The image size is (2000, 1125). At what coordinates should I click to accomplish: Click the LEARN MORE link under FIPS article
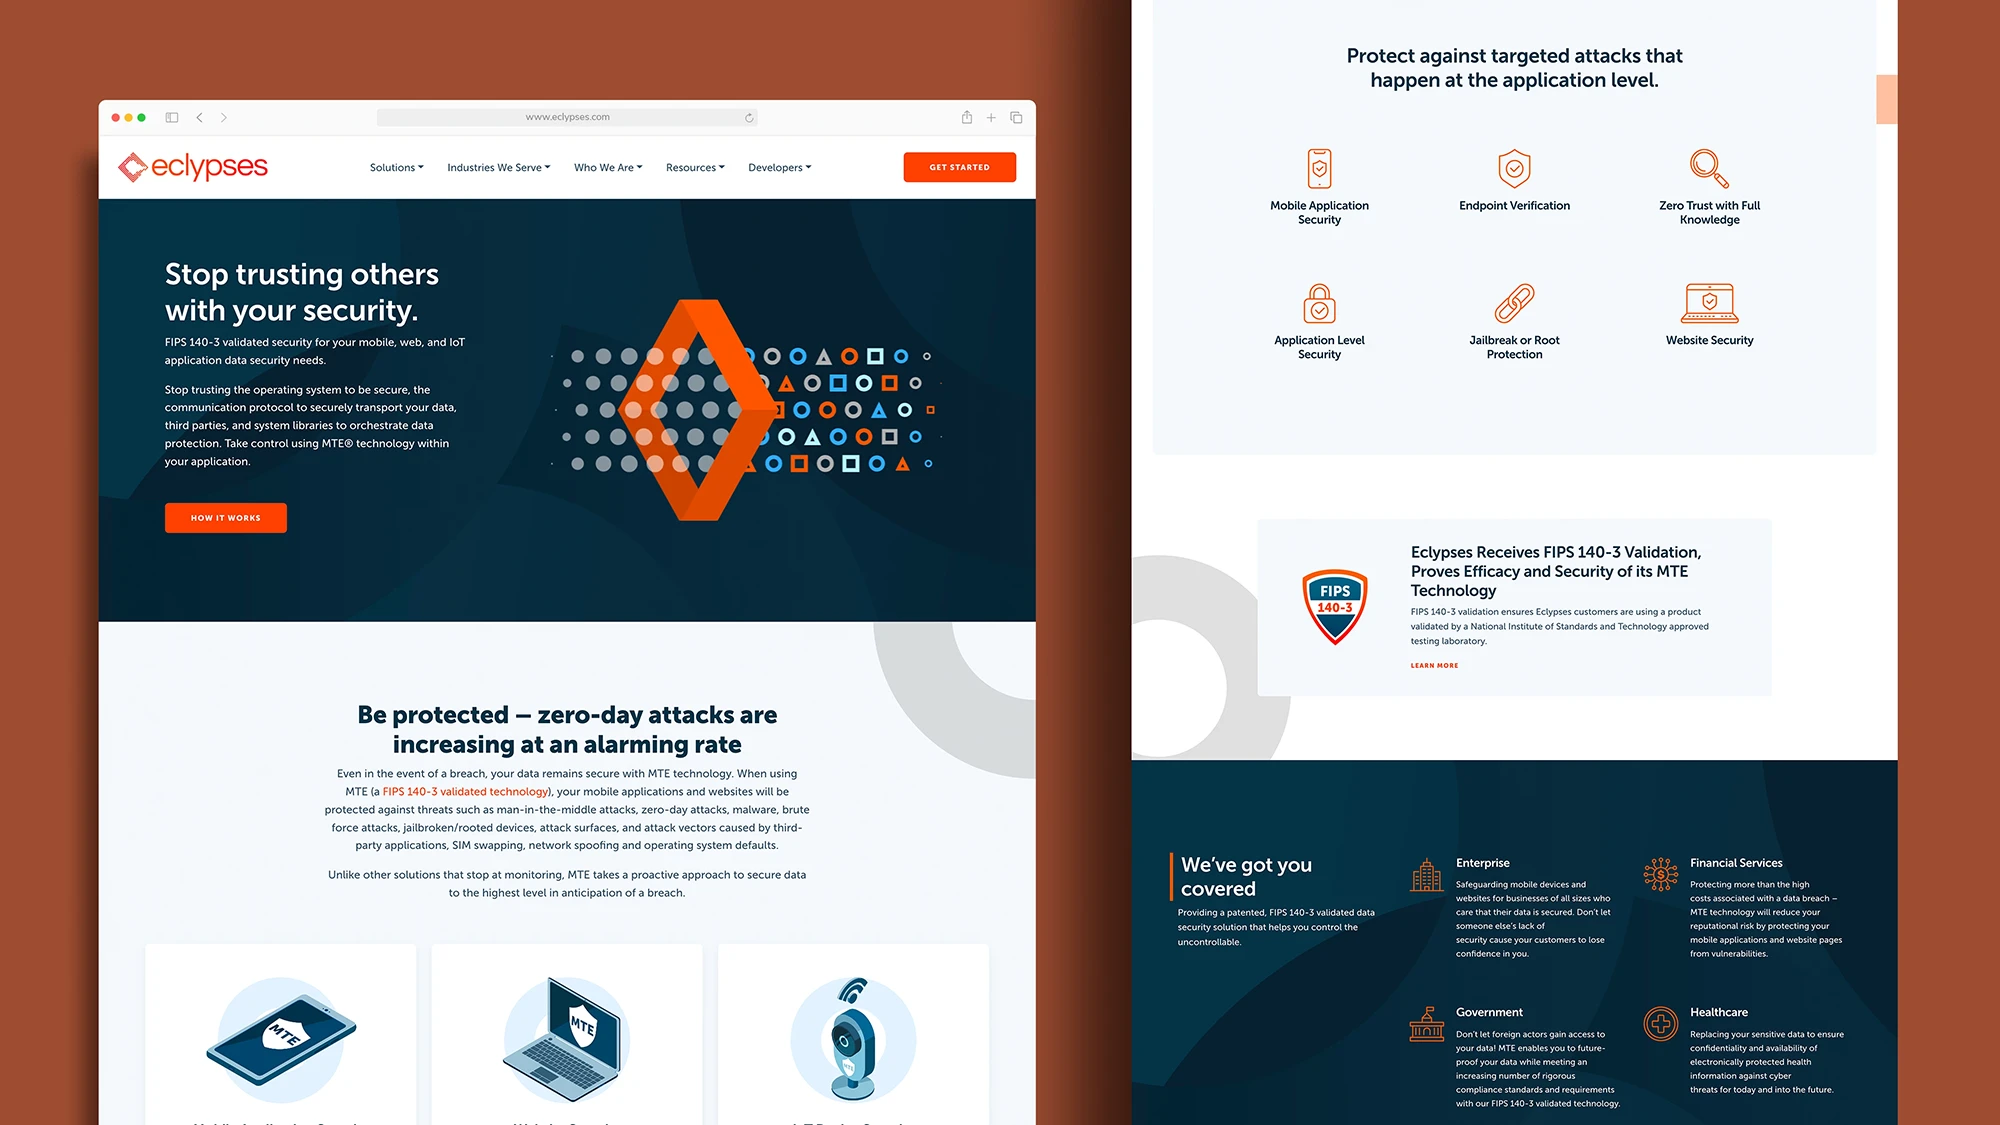tap(1434, 665)
